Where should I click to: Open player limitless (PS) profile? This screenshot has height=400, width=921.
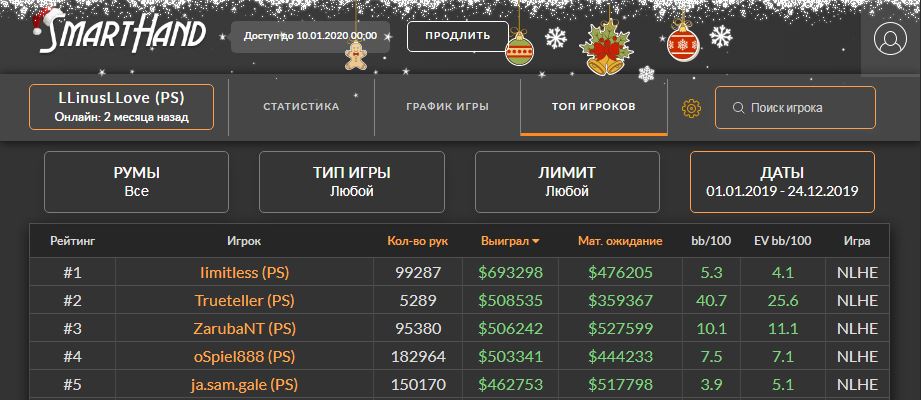coord(245,272)
